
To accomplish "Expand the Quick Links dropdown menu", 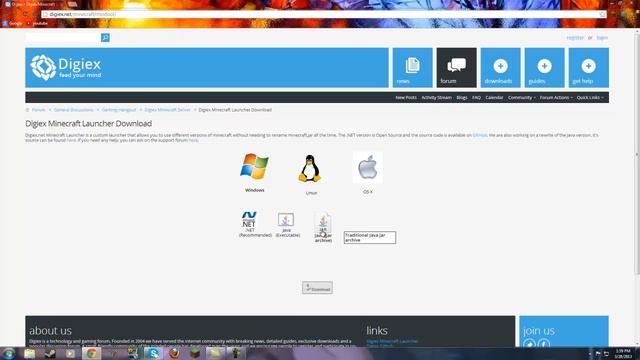I will click(x=590, y=98).
